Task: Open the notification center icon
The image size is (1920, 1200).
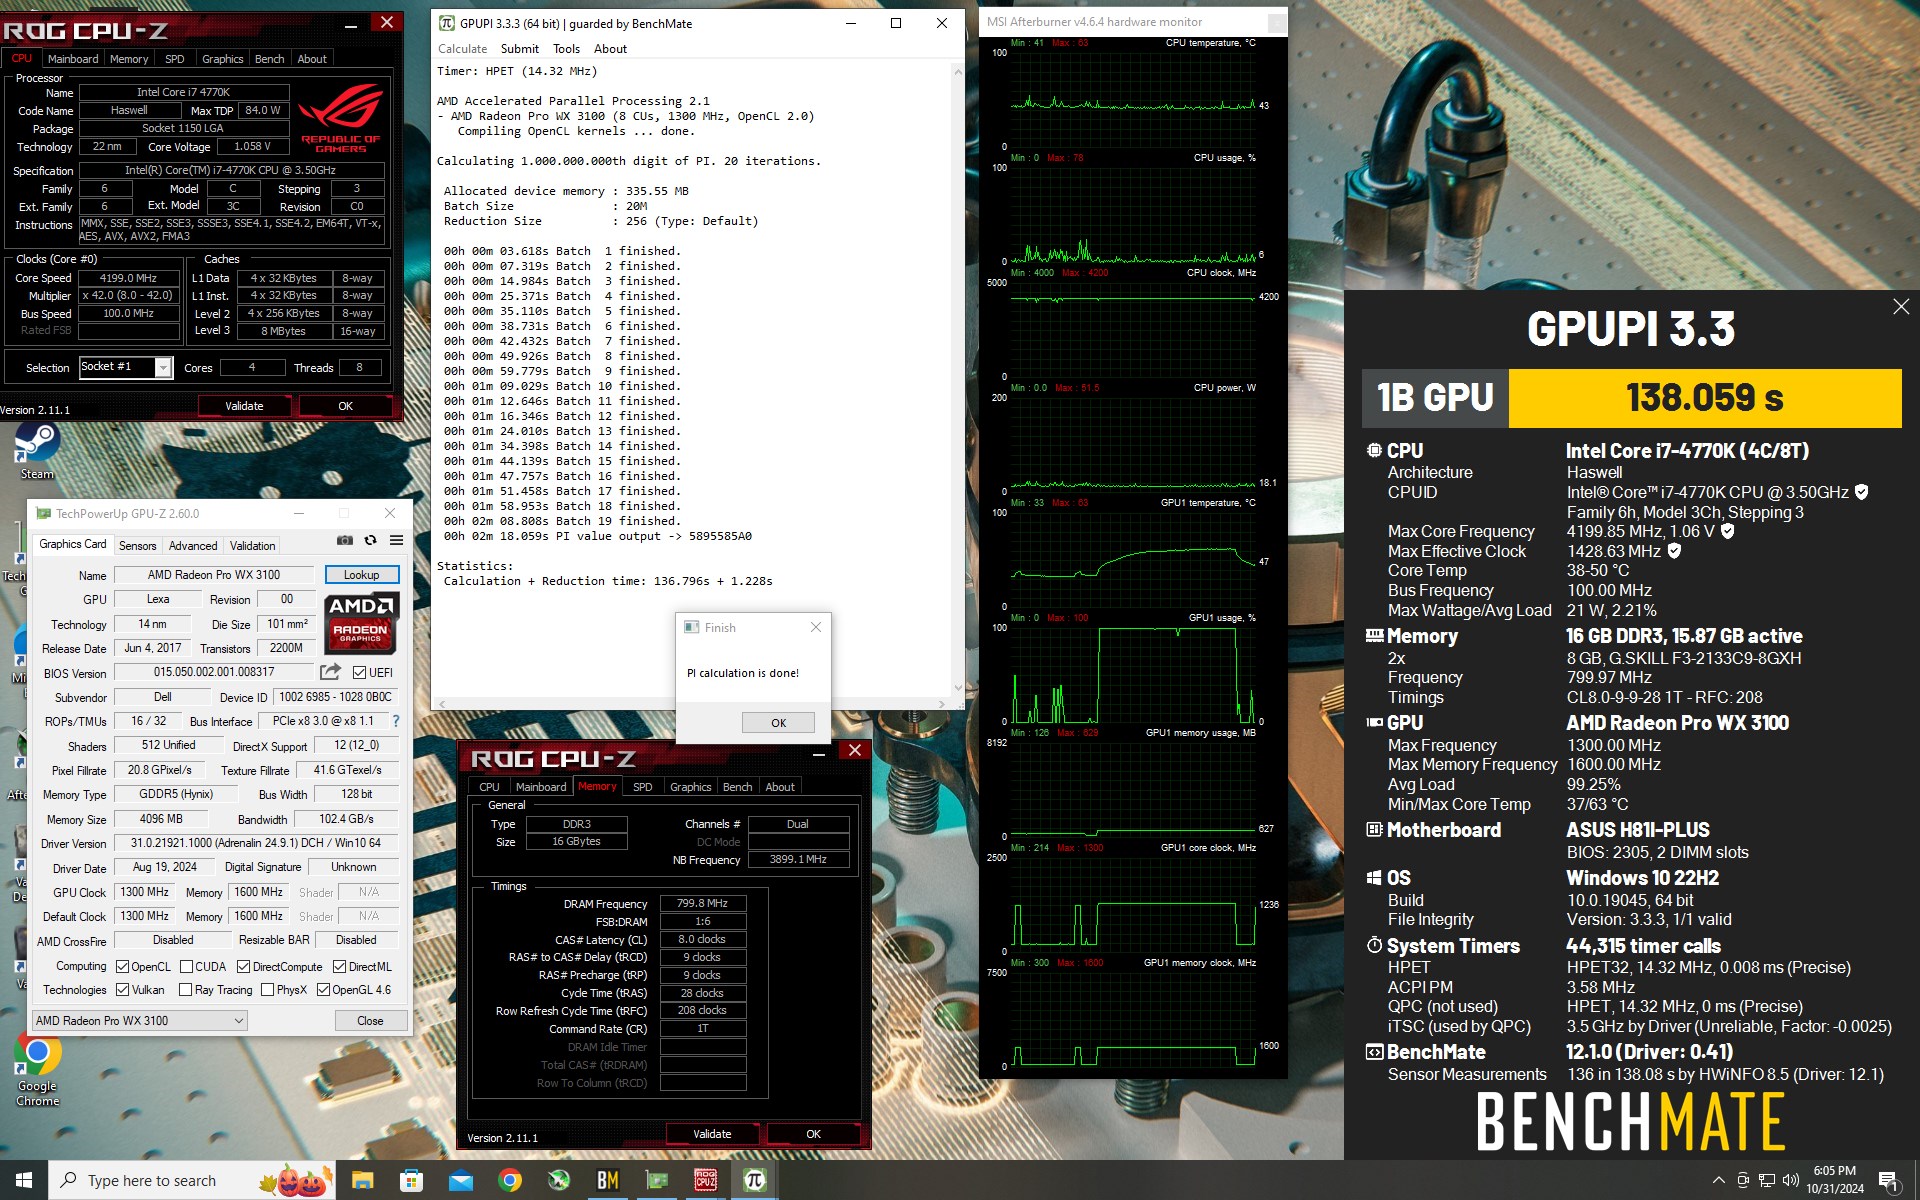Action: coord(1888,1181)
